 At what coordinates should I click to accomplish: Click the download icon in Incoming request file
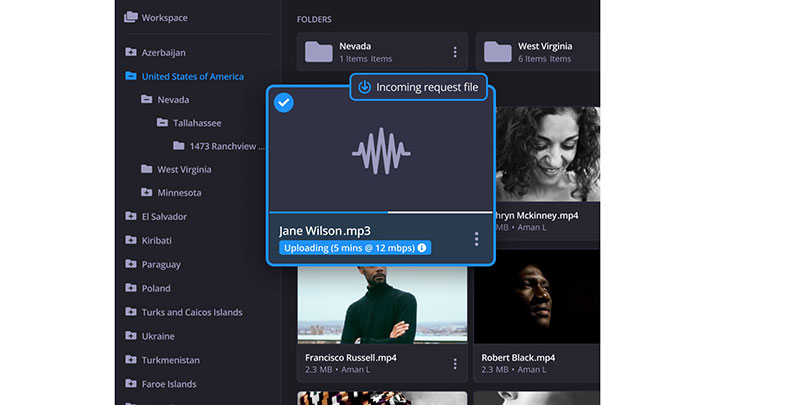[x=364, y=87]
